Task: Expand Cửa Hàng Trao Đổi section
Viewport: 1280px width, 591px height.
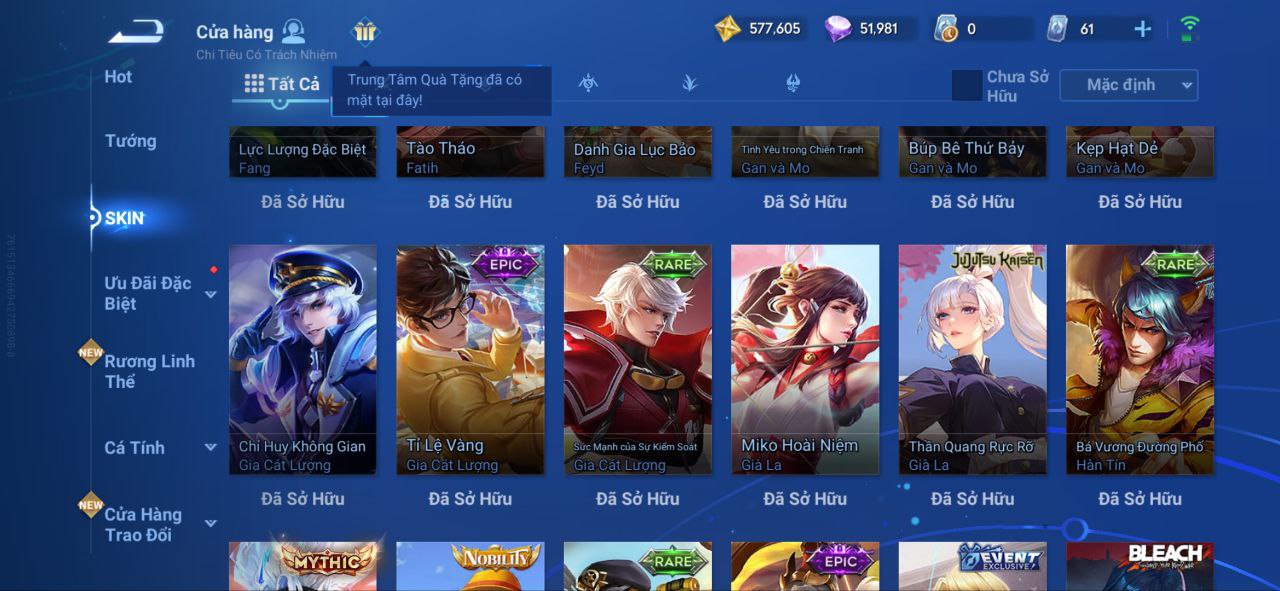Action: [x=211, y=523]
